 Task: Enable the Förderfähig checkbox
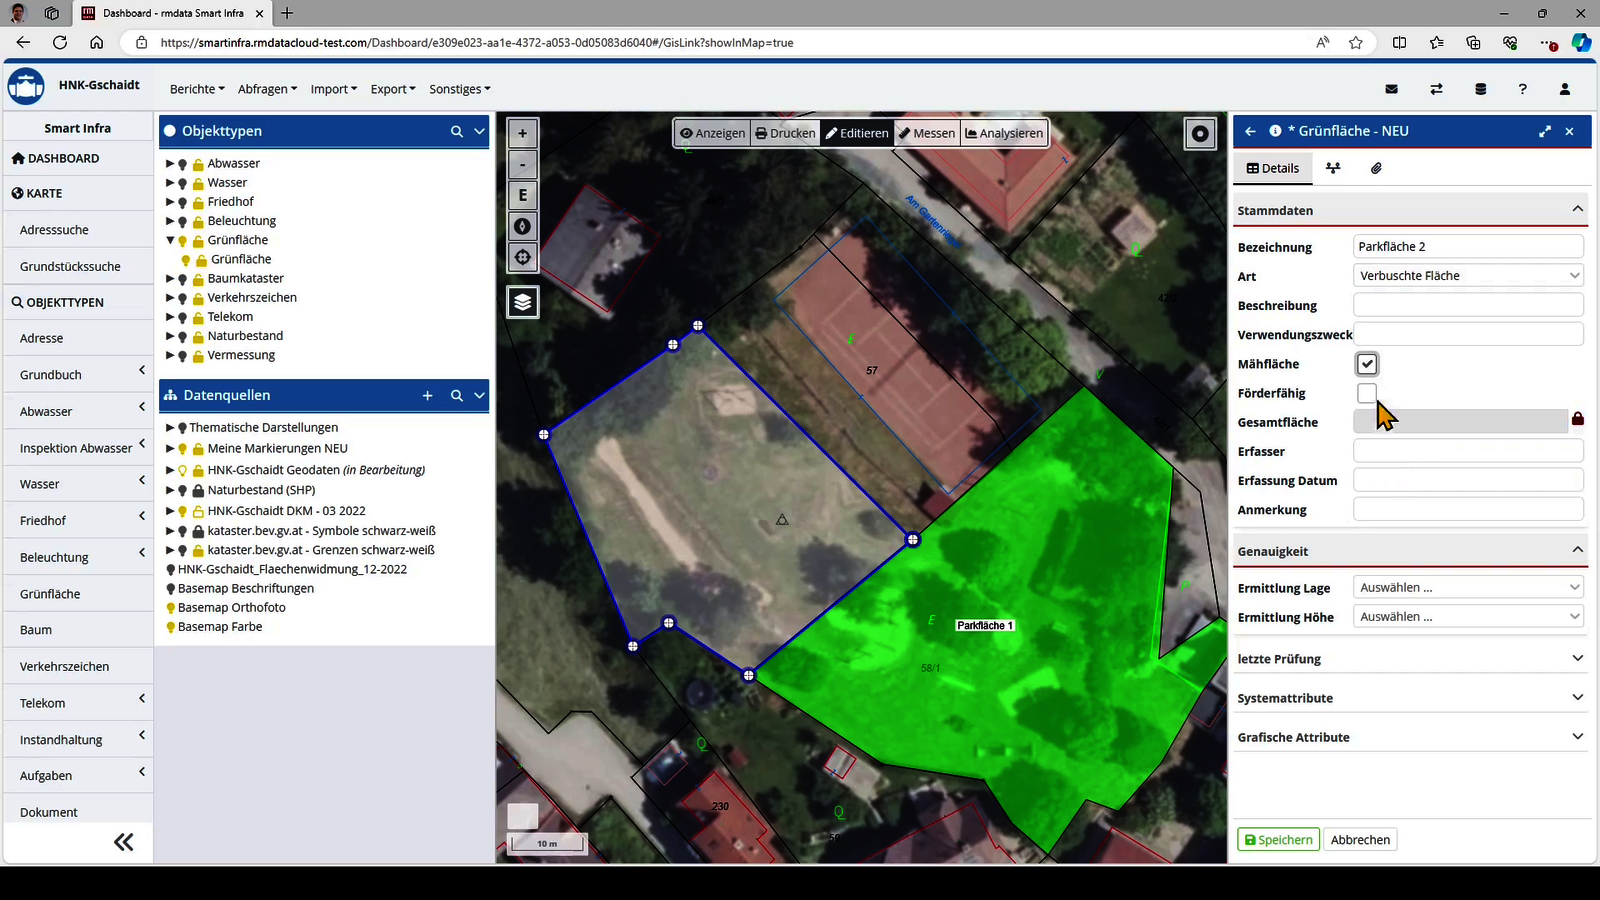(x=1367, y=393)
